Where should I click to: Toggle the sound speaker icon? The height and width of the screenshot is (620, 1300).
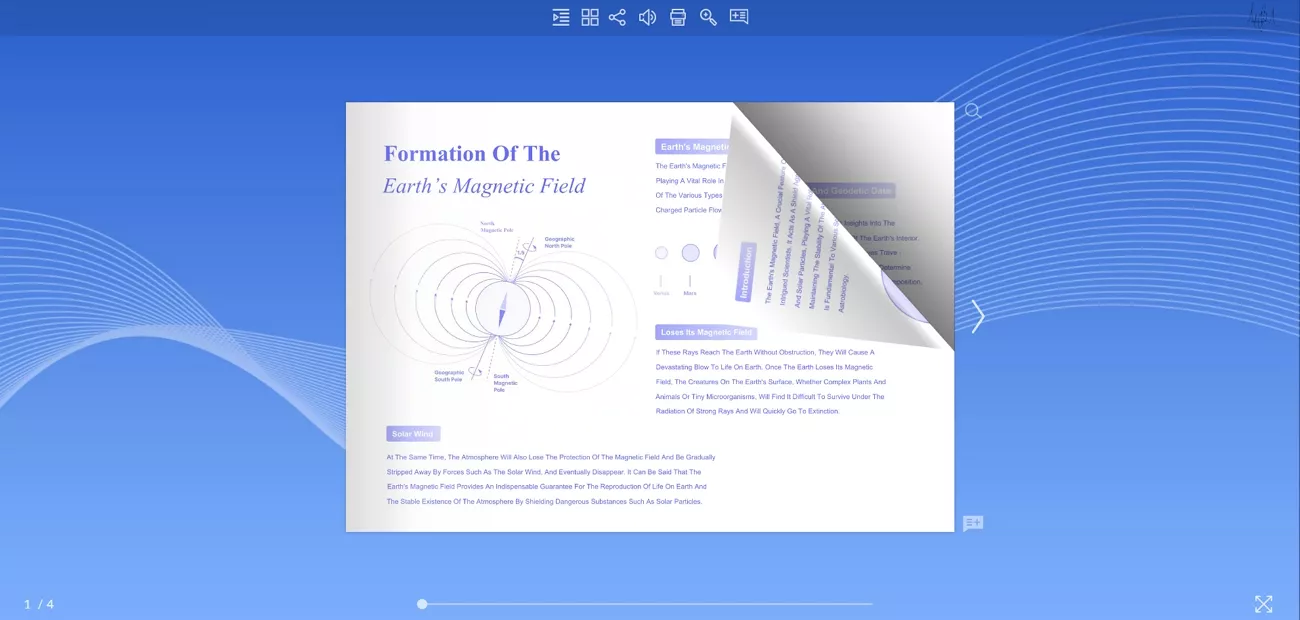coord(648,17)
